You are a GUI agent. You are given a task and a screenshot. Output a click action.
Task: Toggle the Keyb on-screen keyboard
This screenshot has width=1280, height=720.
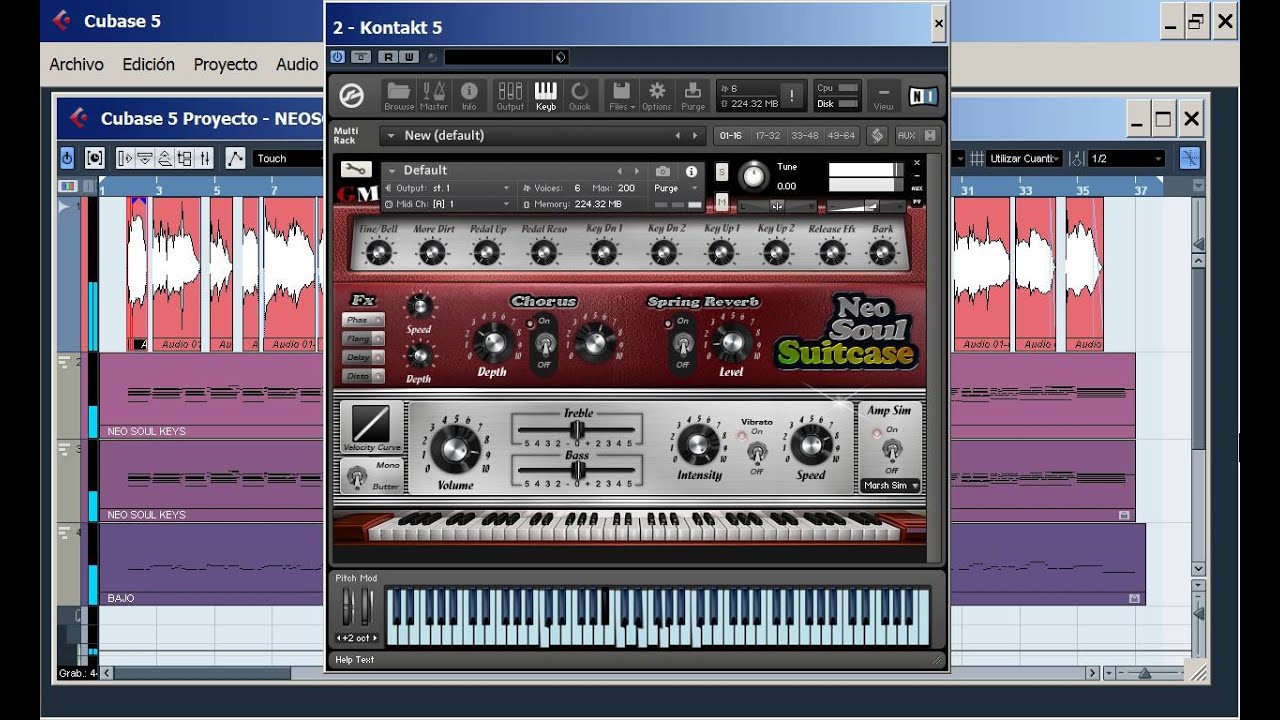(546, 96)
